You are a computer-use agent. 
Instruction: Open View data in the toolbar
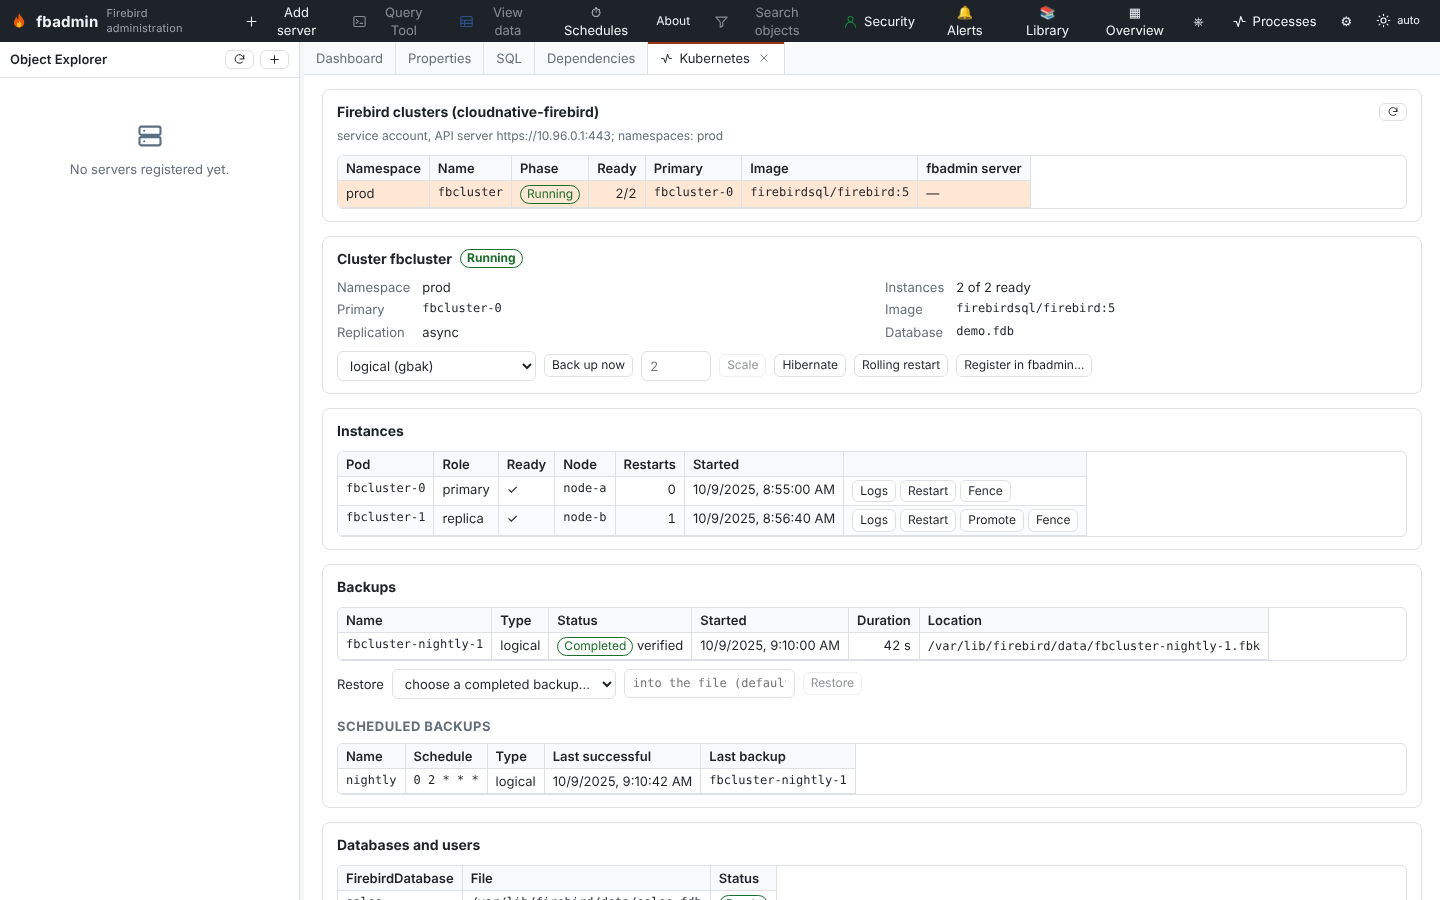click(493, 21)
